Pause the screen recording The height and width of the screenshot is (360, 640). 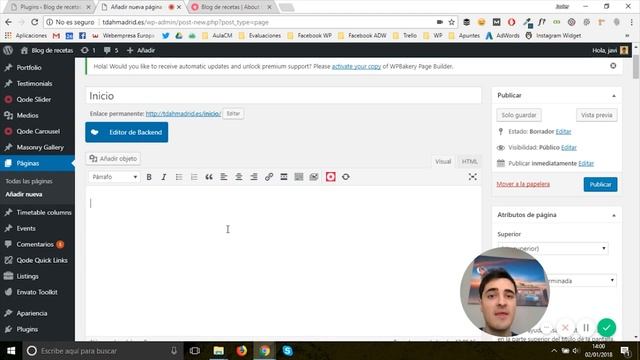[x=586, y=327]
